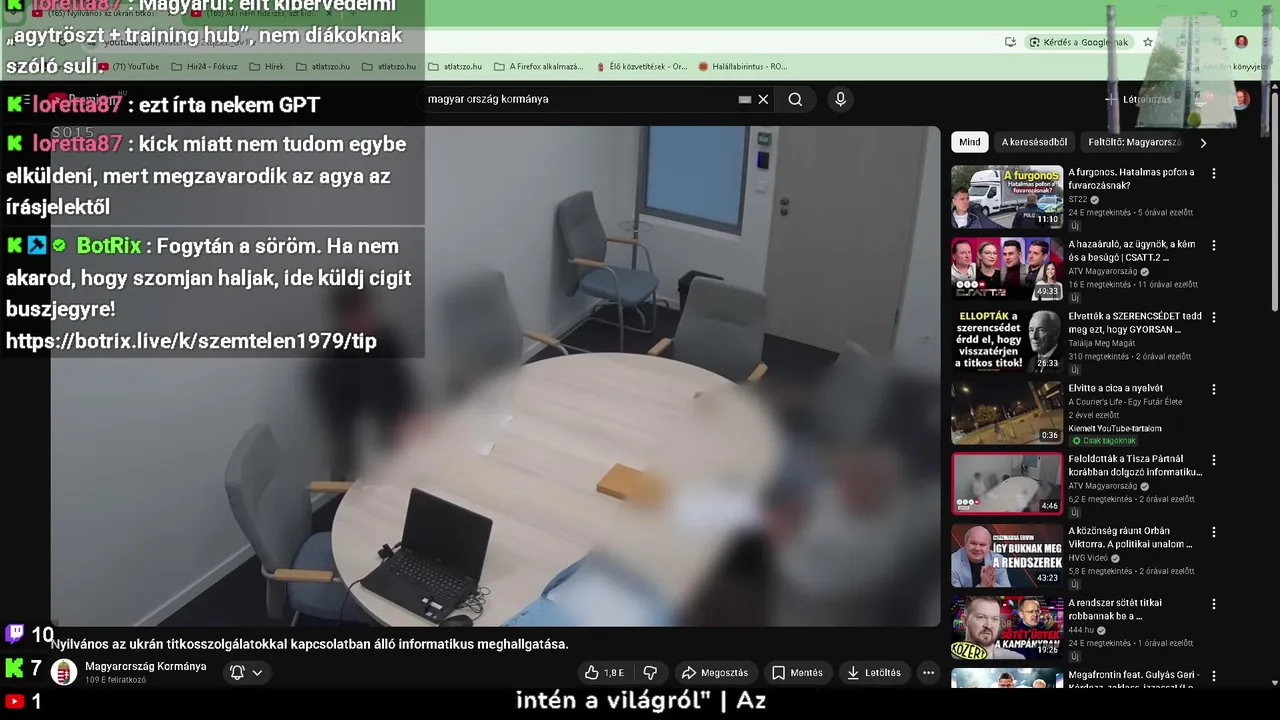The width and height of the screenshot is (1280, 720).
Task: Bookmark page with the star icon
Action: click(x=1148, y=42)
